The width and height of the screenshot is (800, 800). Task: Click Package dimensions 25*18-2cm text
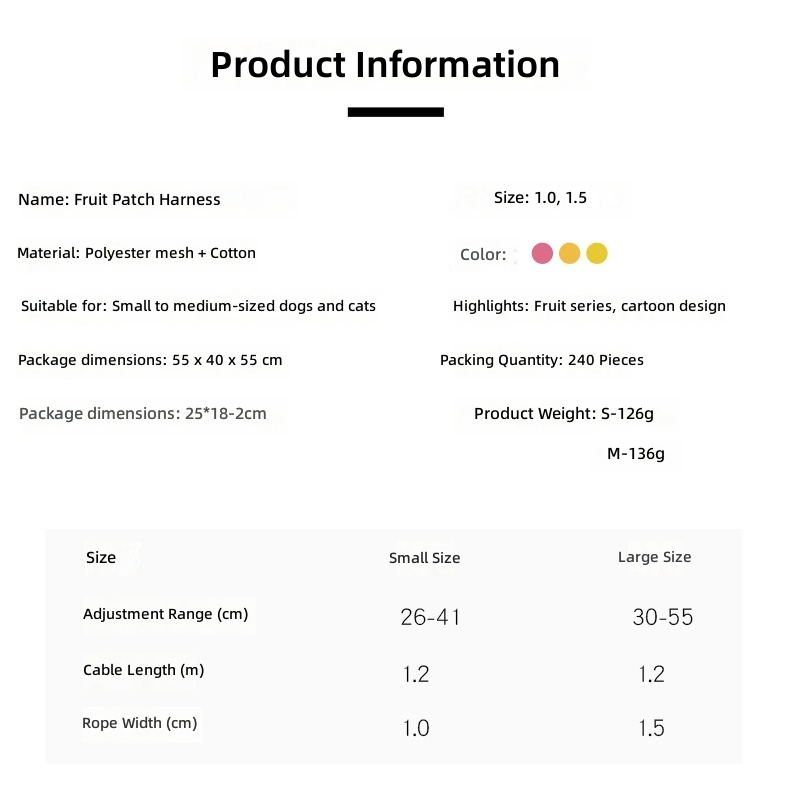pyautogui.click(x=143, y=414)
